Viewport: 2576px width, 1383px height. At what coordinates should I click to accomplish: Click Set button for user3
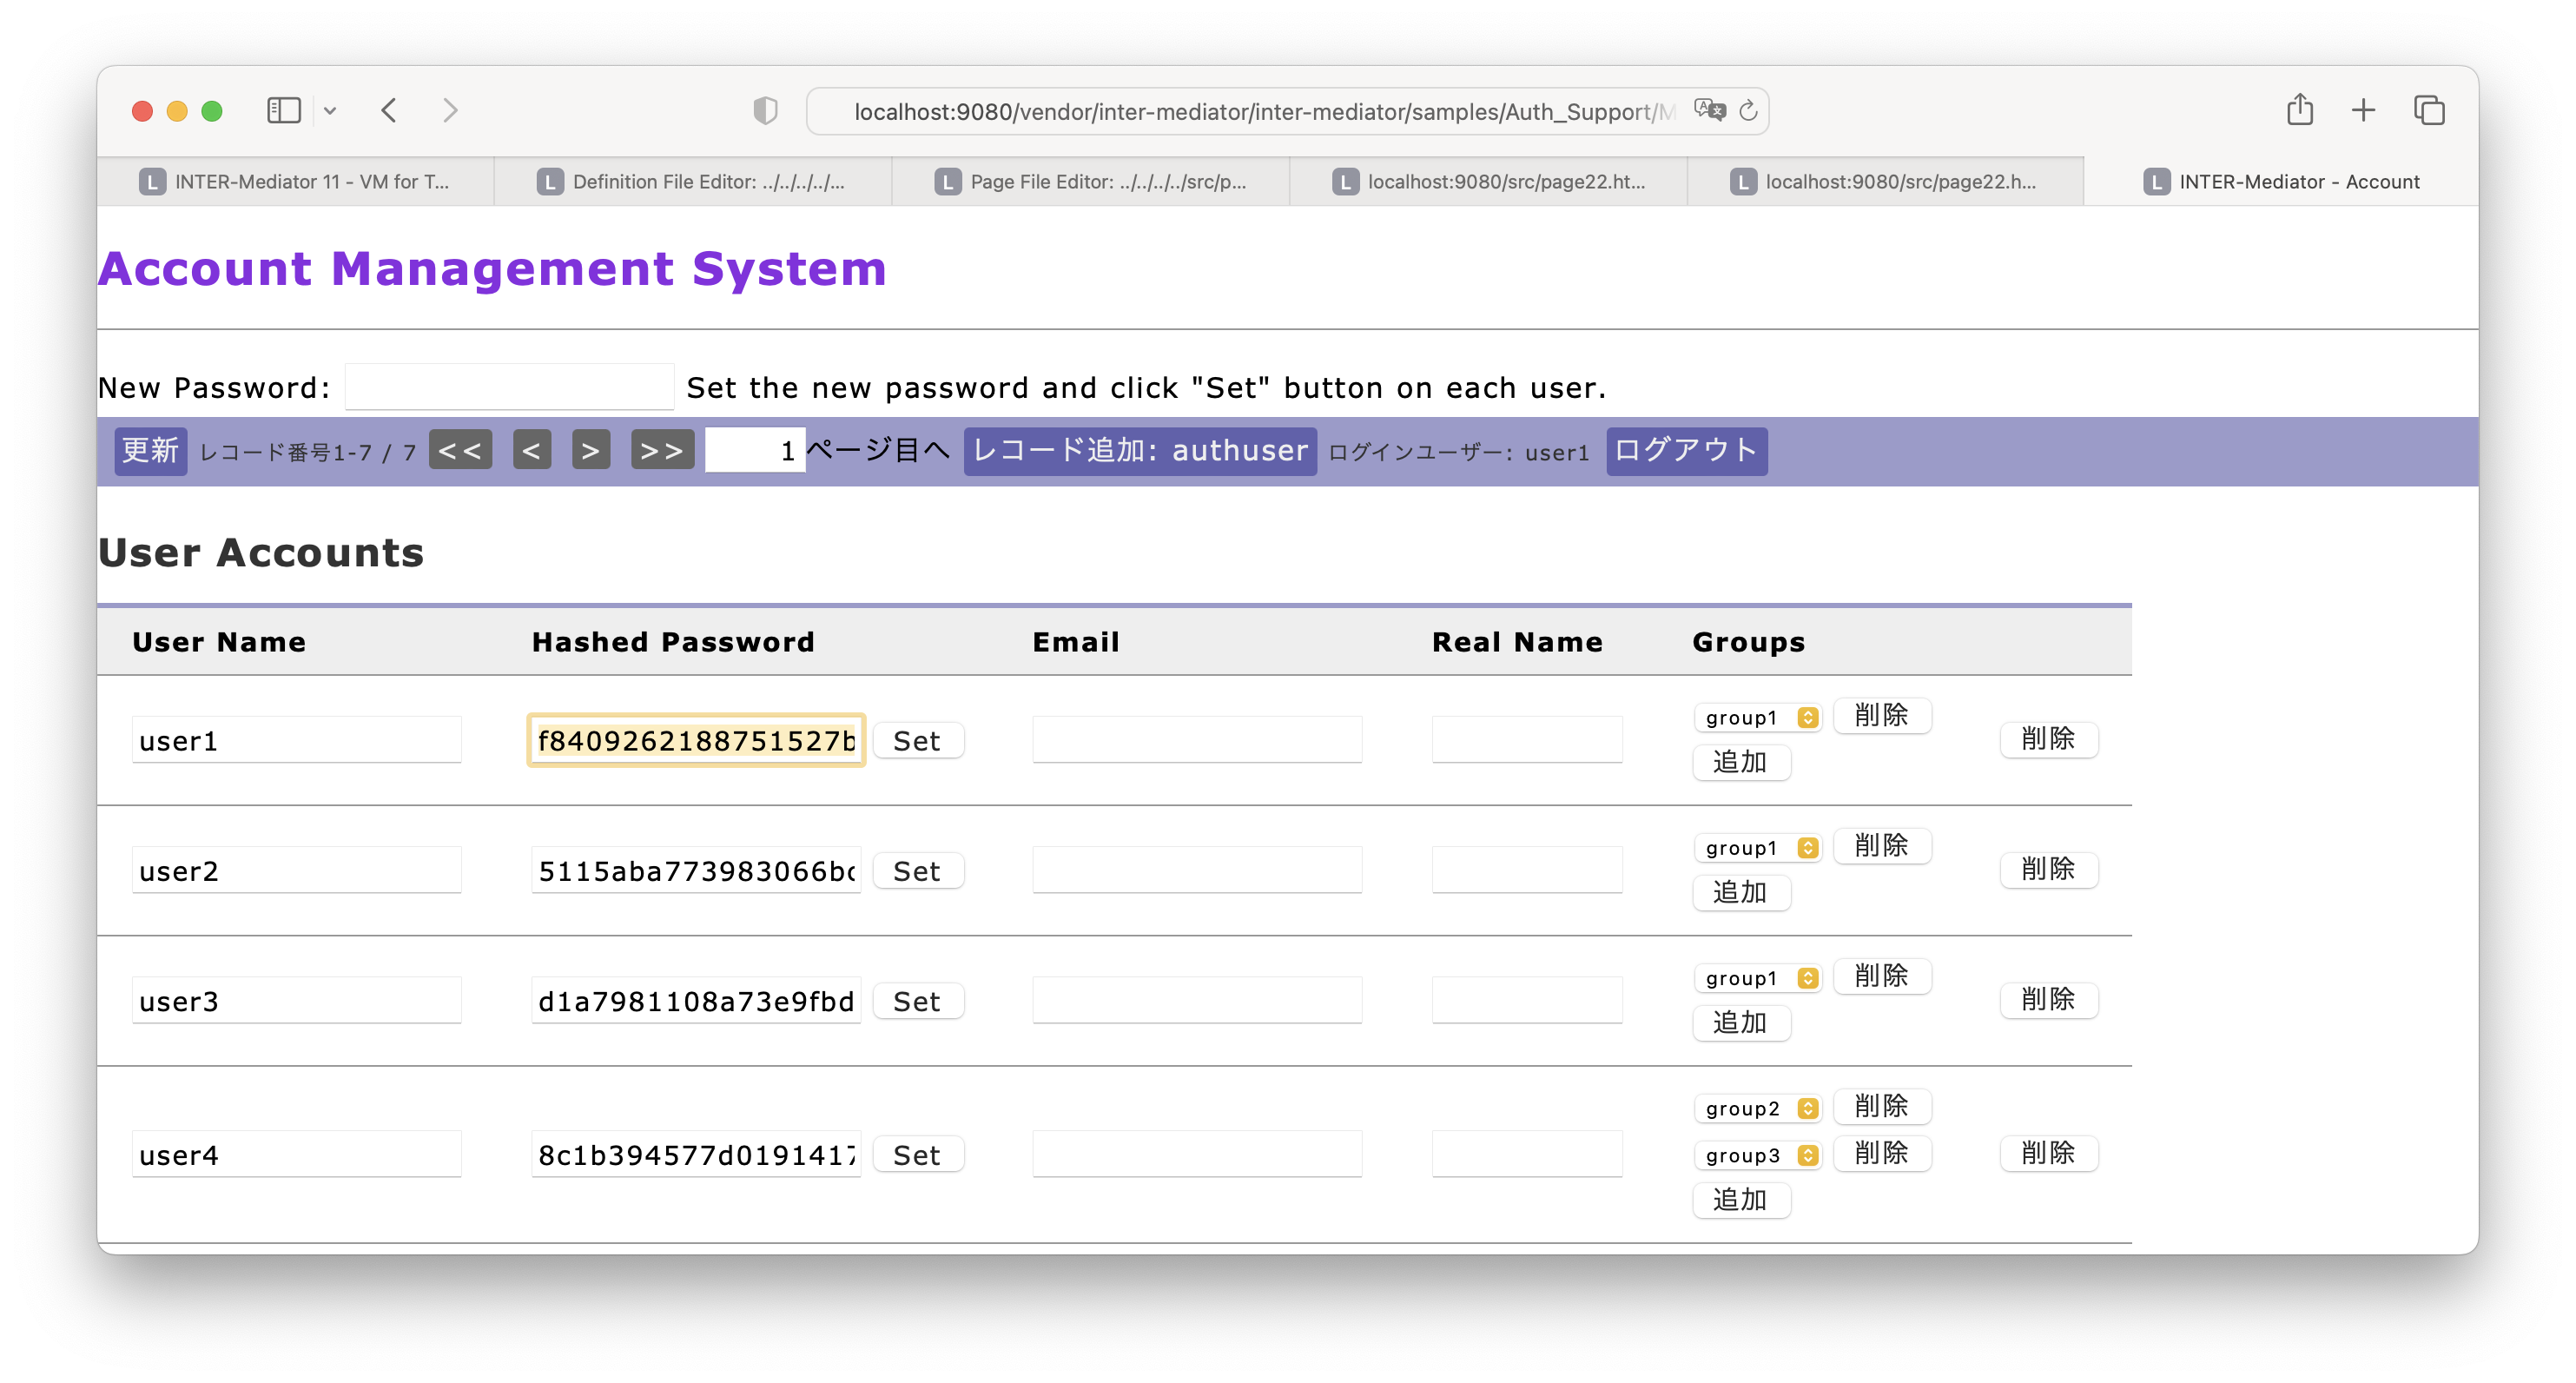tap(918, 1001)
